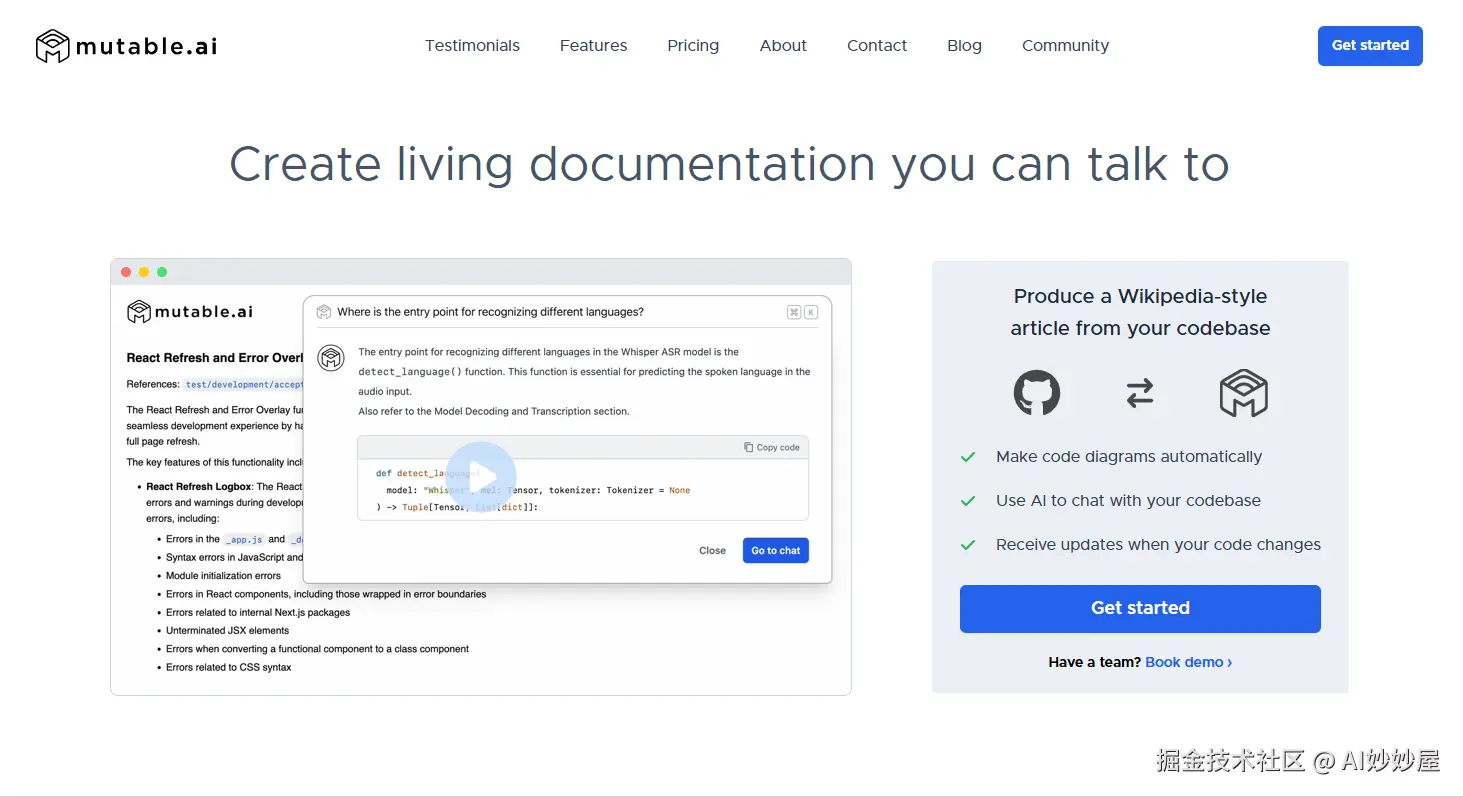Click 'test/development/accept' reference tag

[x=243, y=385]
